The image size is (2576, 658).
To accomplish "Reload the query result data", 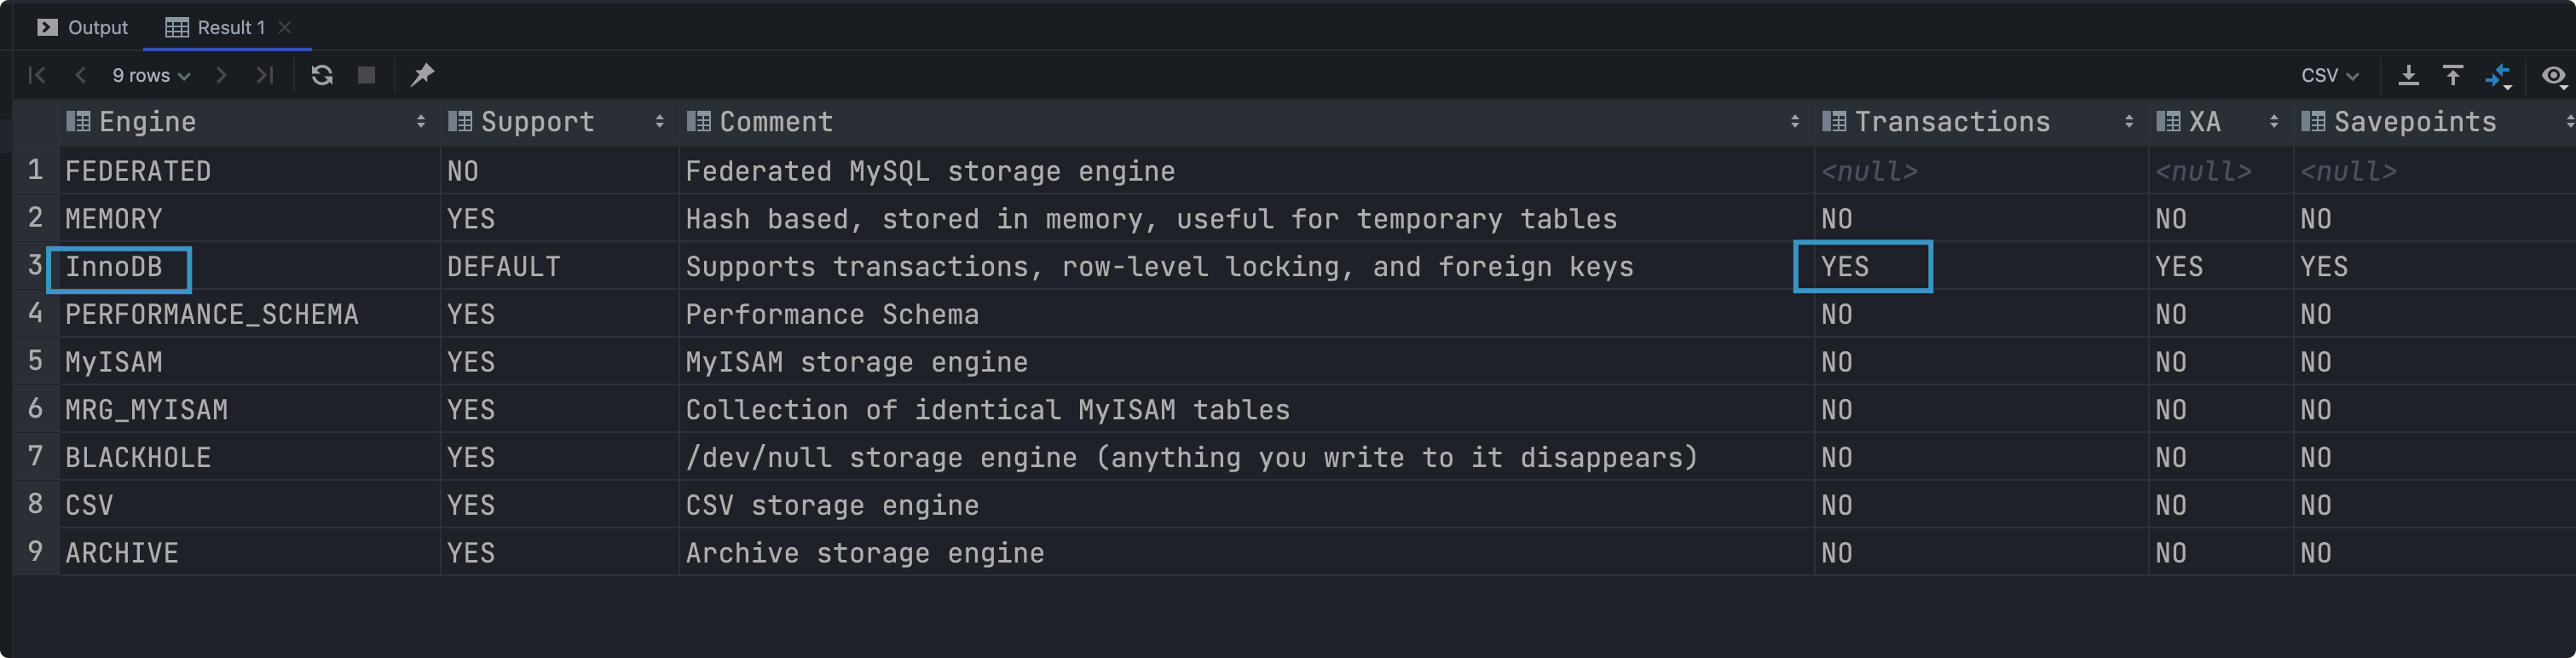I will tap(322, 75).
